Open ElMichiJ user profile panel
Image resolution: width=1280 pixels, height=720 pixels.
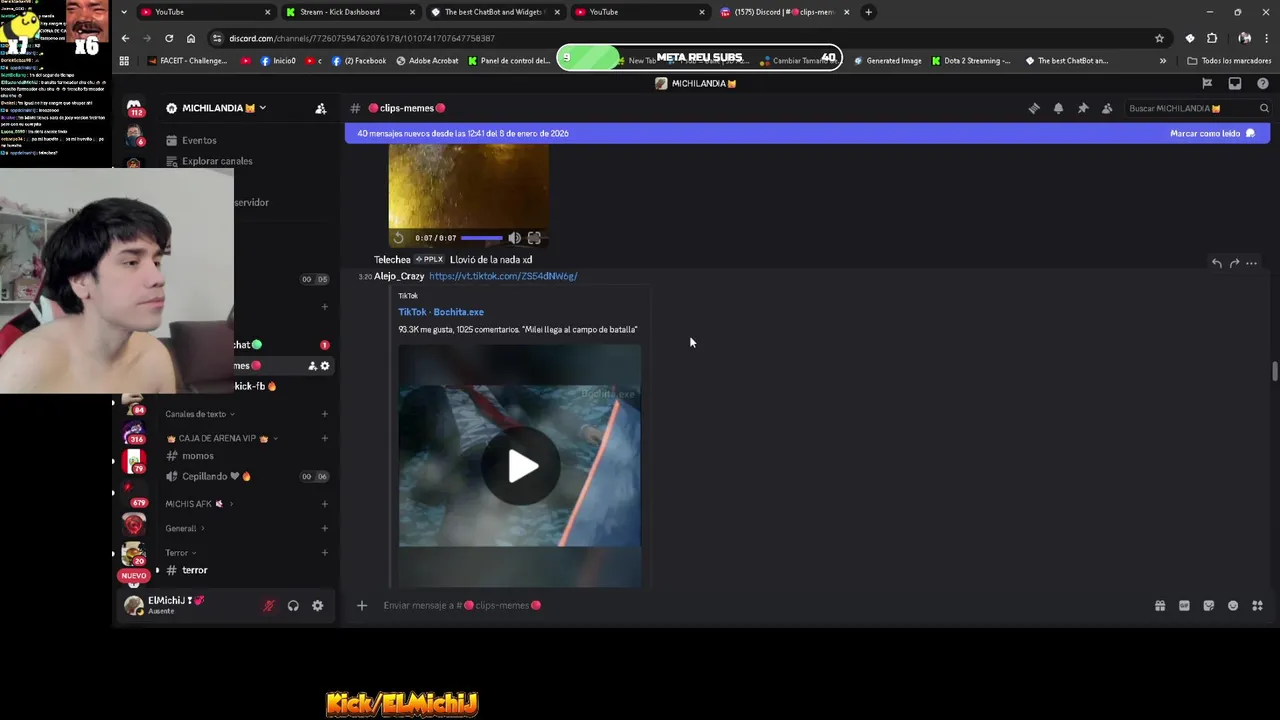pyautogui.click(x=176, y=605)
